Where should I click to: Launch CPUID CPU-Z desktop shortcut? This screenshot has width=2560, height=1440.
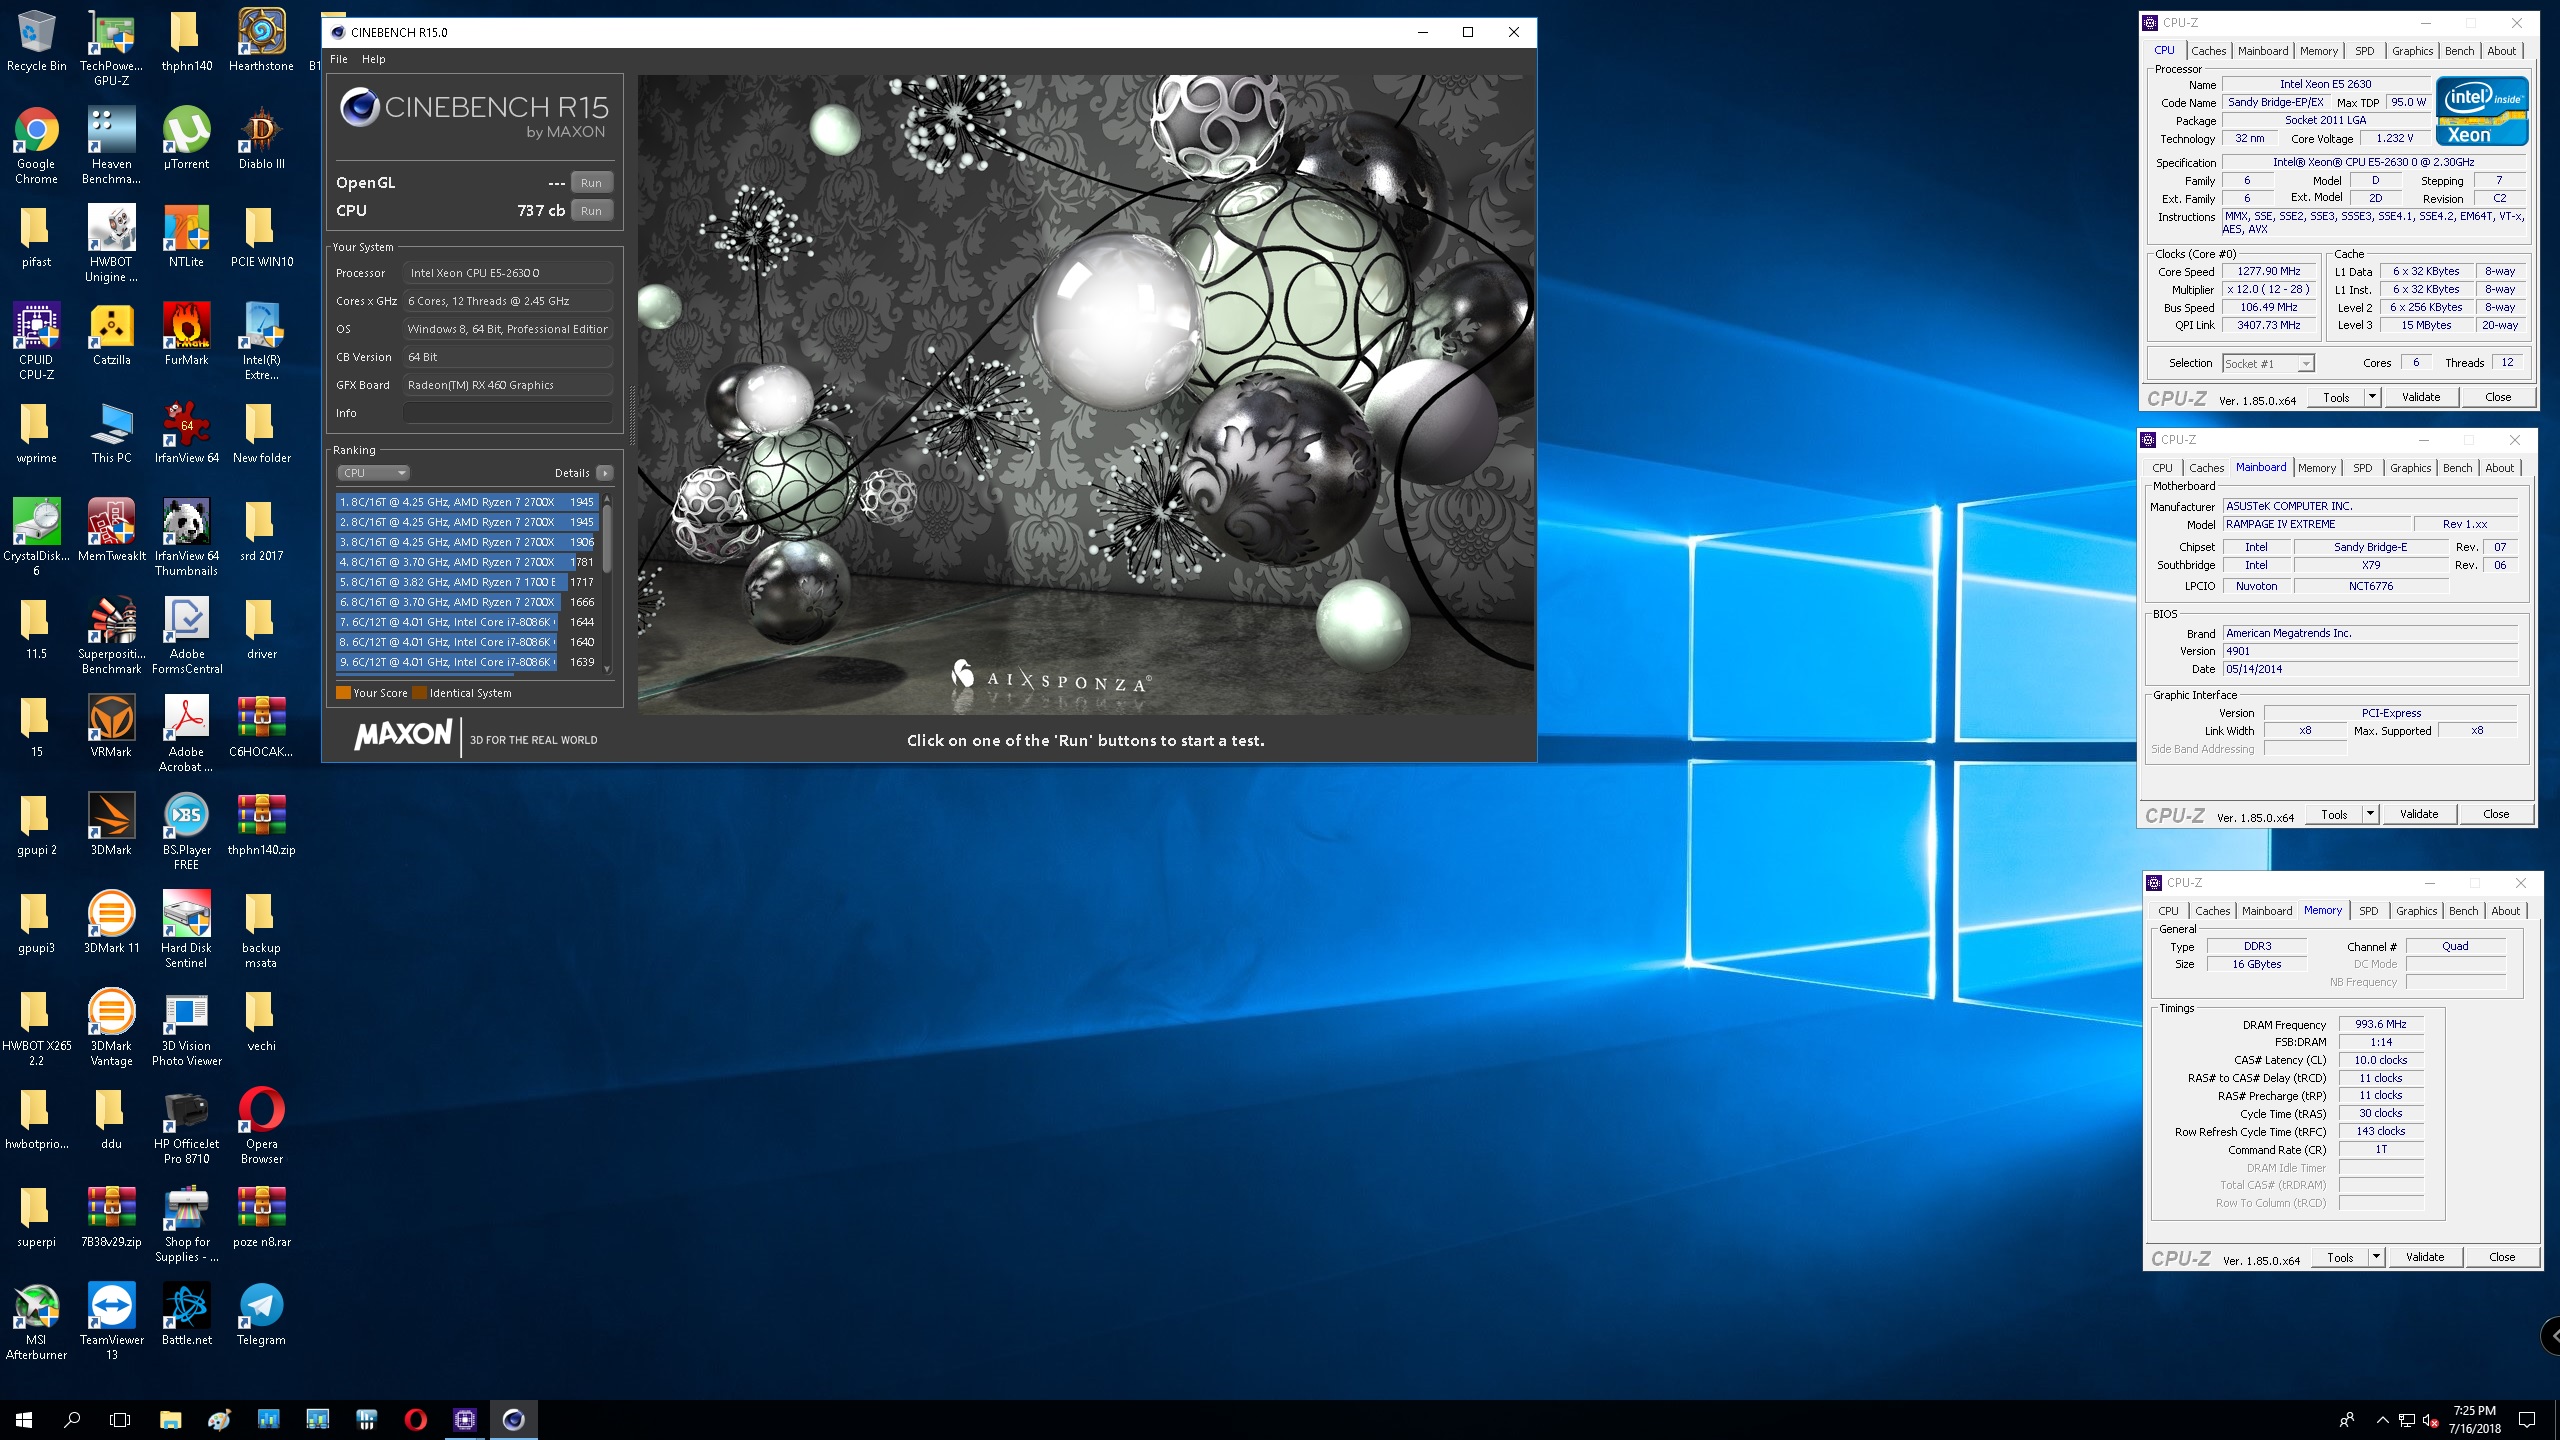tap(36, 342)
